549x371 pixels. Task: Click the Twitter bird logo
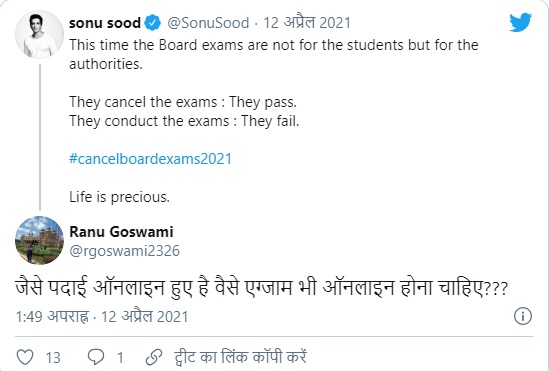521,22
